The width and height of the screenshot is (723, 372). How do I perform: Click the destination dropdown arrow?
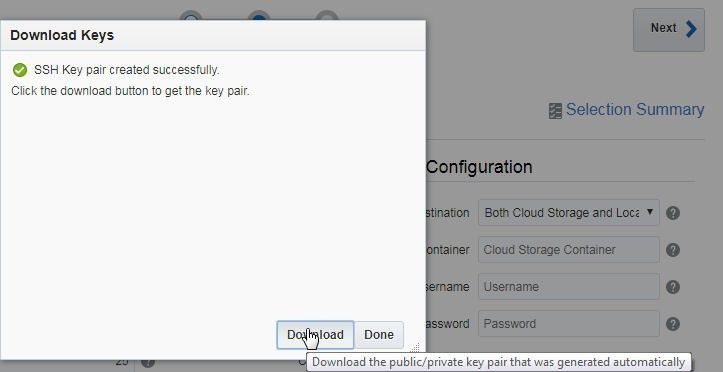coord(650,212)
